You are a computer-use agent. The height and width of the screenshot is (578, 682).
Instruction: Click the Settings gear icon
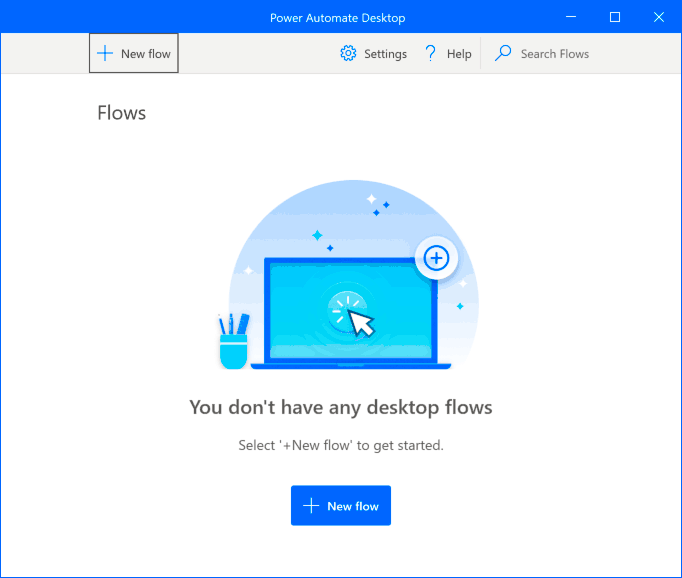348,53
